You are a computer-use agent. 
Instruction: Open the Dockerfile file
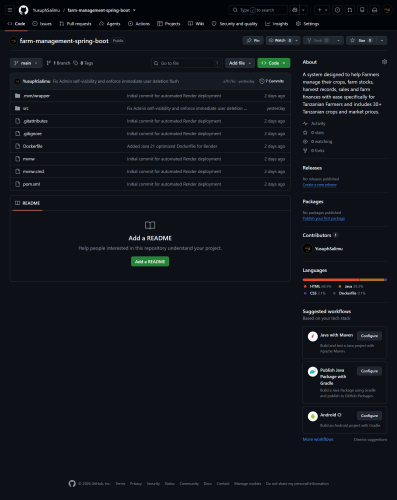33,146
